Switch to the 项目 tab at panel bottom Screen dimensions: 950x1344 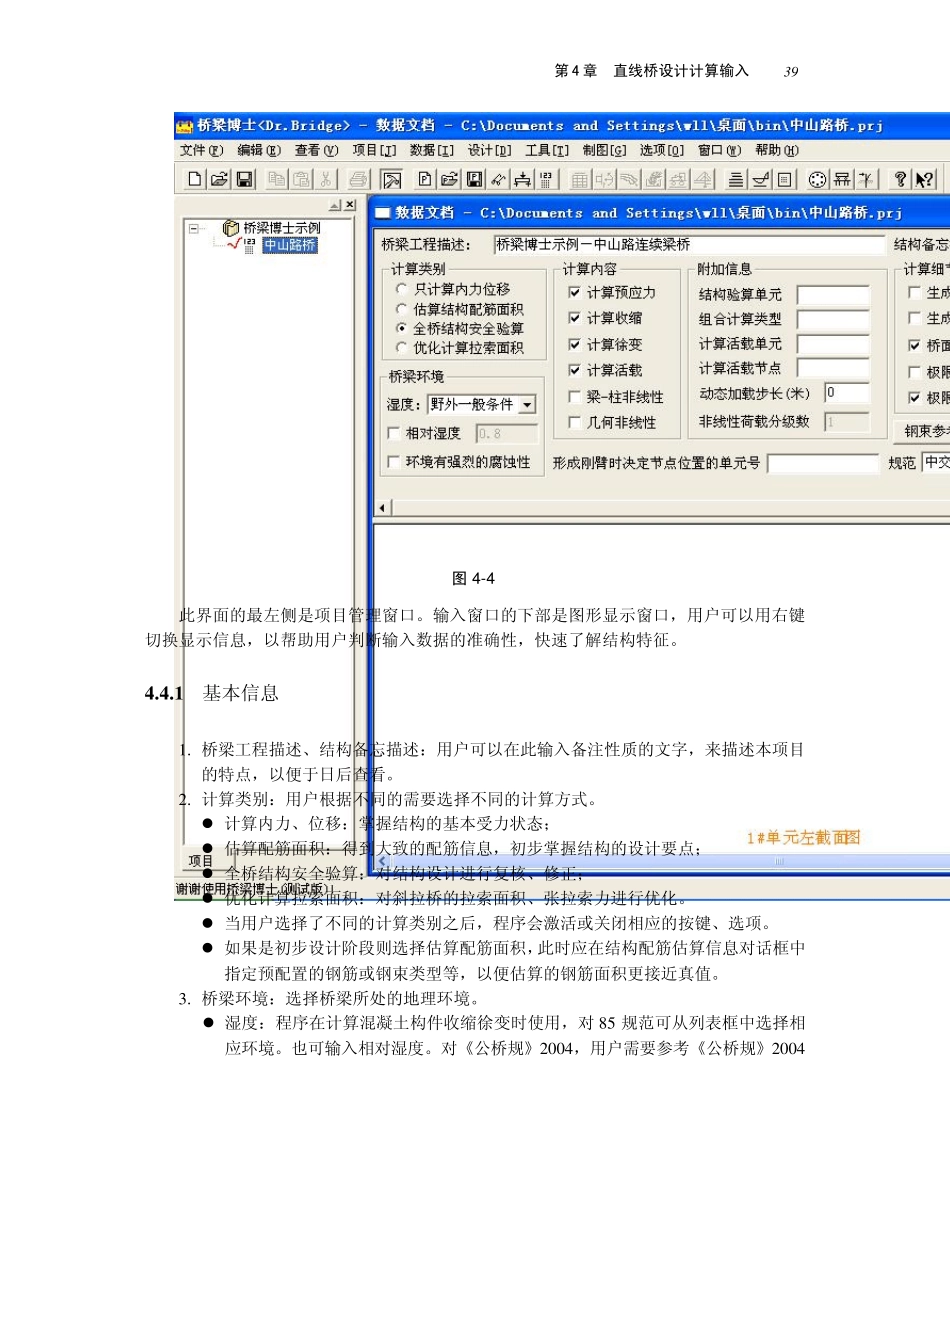[201, 861]
